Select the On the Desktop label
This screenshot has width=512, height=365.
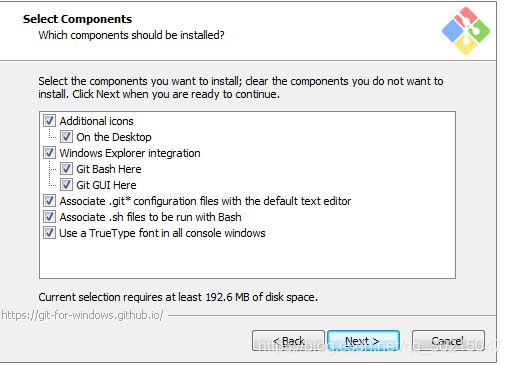114,137
